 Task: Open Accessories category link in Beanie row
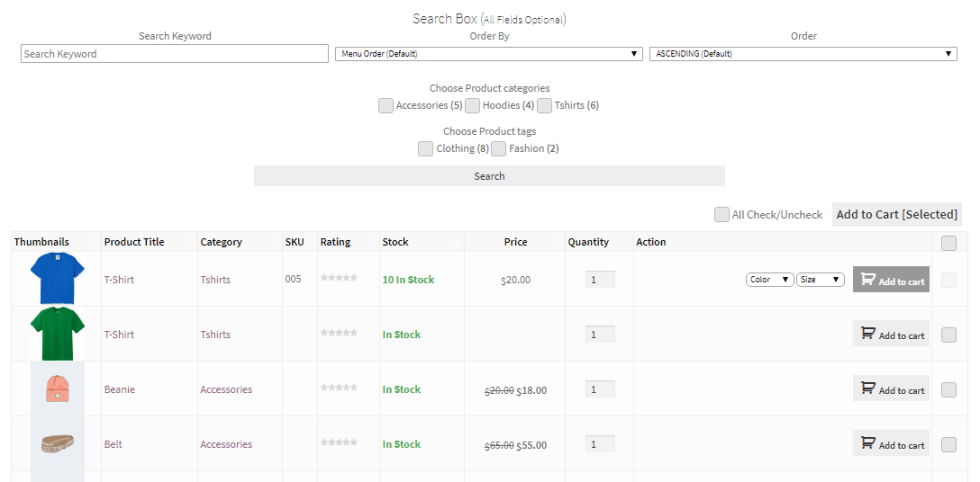click(x=226, y=389)
